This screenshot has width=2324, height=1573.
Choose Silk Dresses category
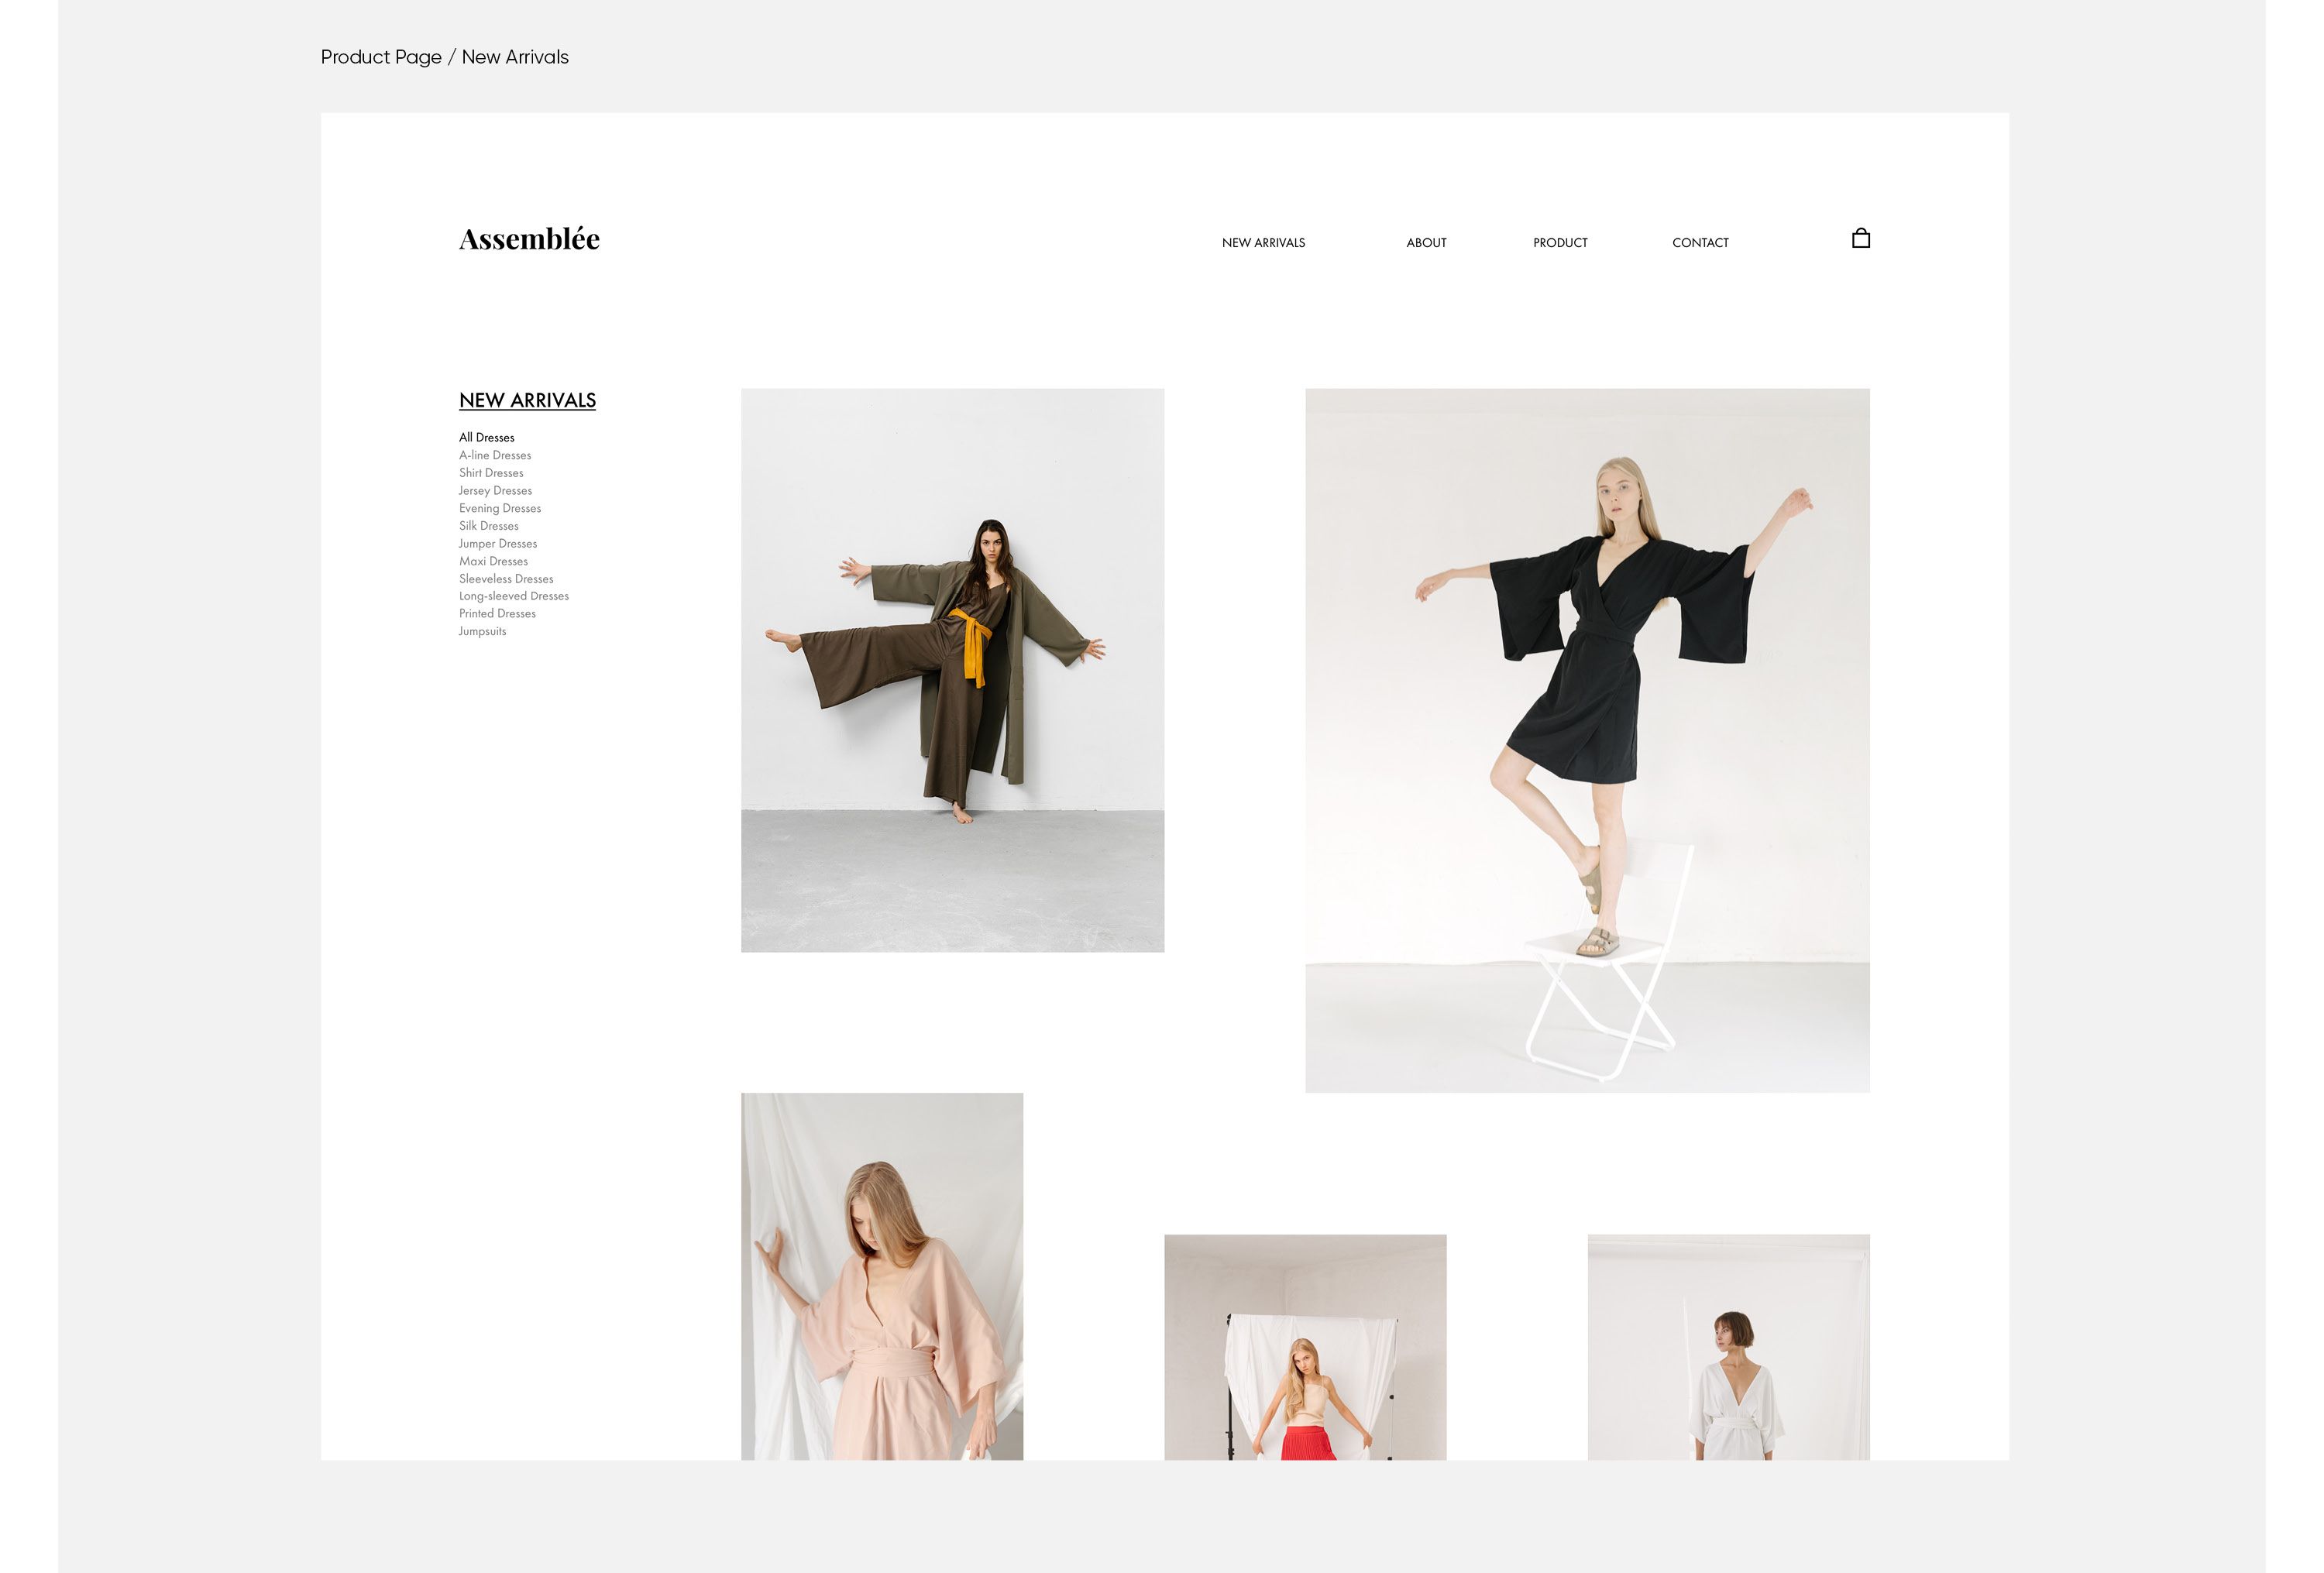(488, 526)
